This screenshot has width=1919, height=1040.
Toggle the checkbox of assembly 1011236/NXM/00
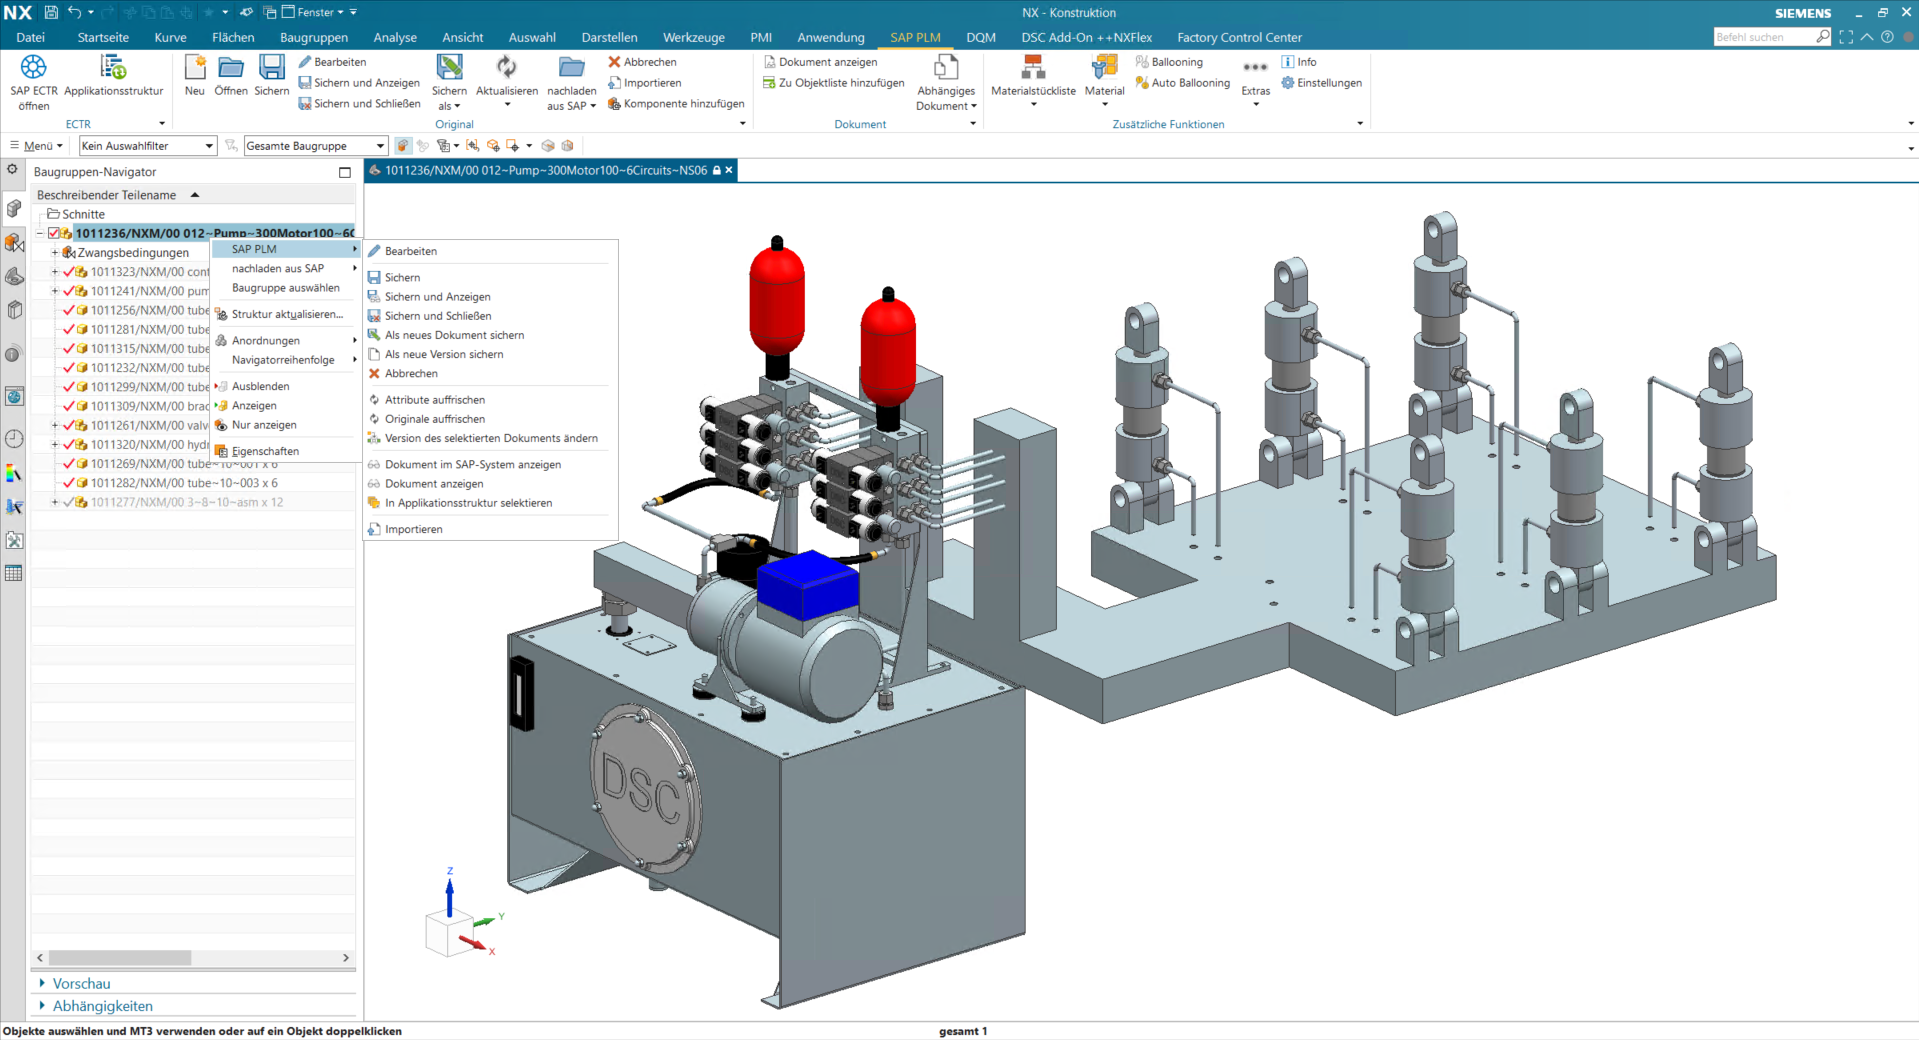[53, 232]
